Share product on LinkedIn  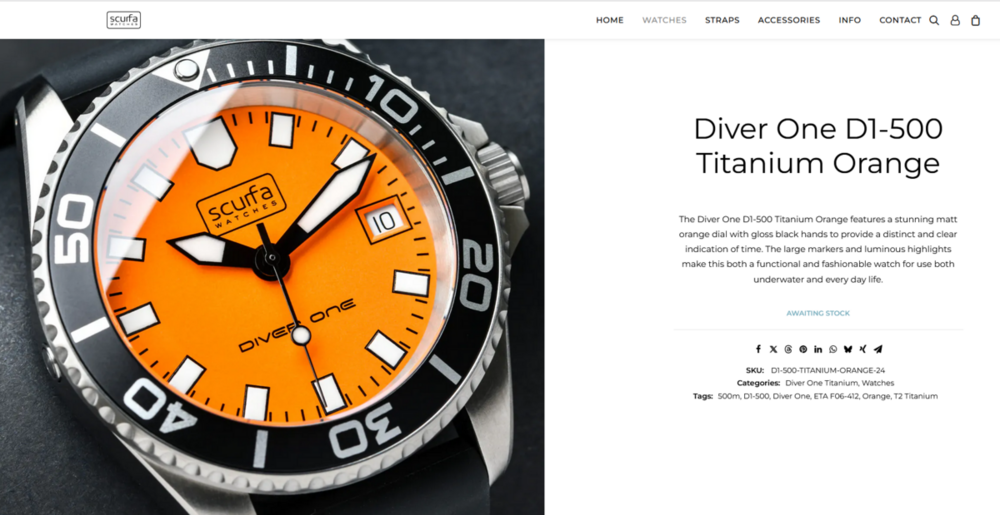point(818,349)
